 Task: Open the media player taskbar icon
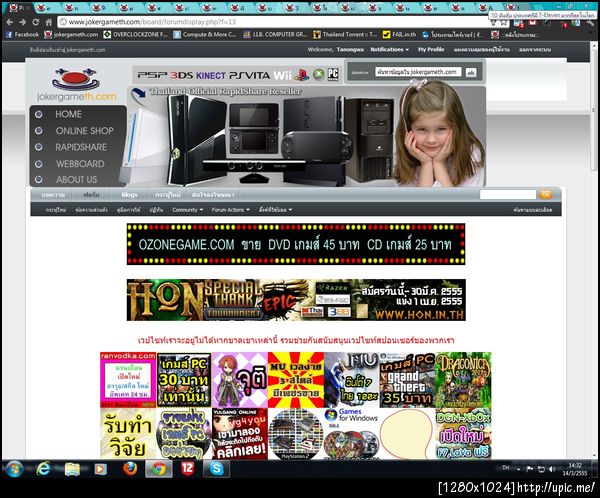click(101, 469)
